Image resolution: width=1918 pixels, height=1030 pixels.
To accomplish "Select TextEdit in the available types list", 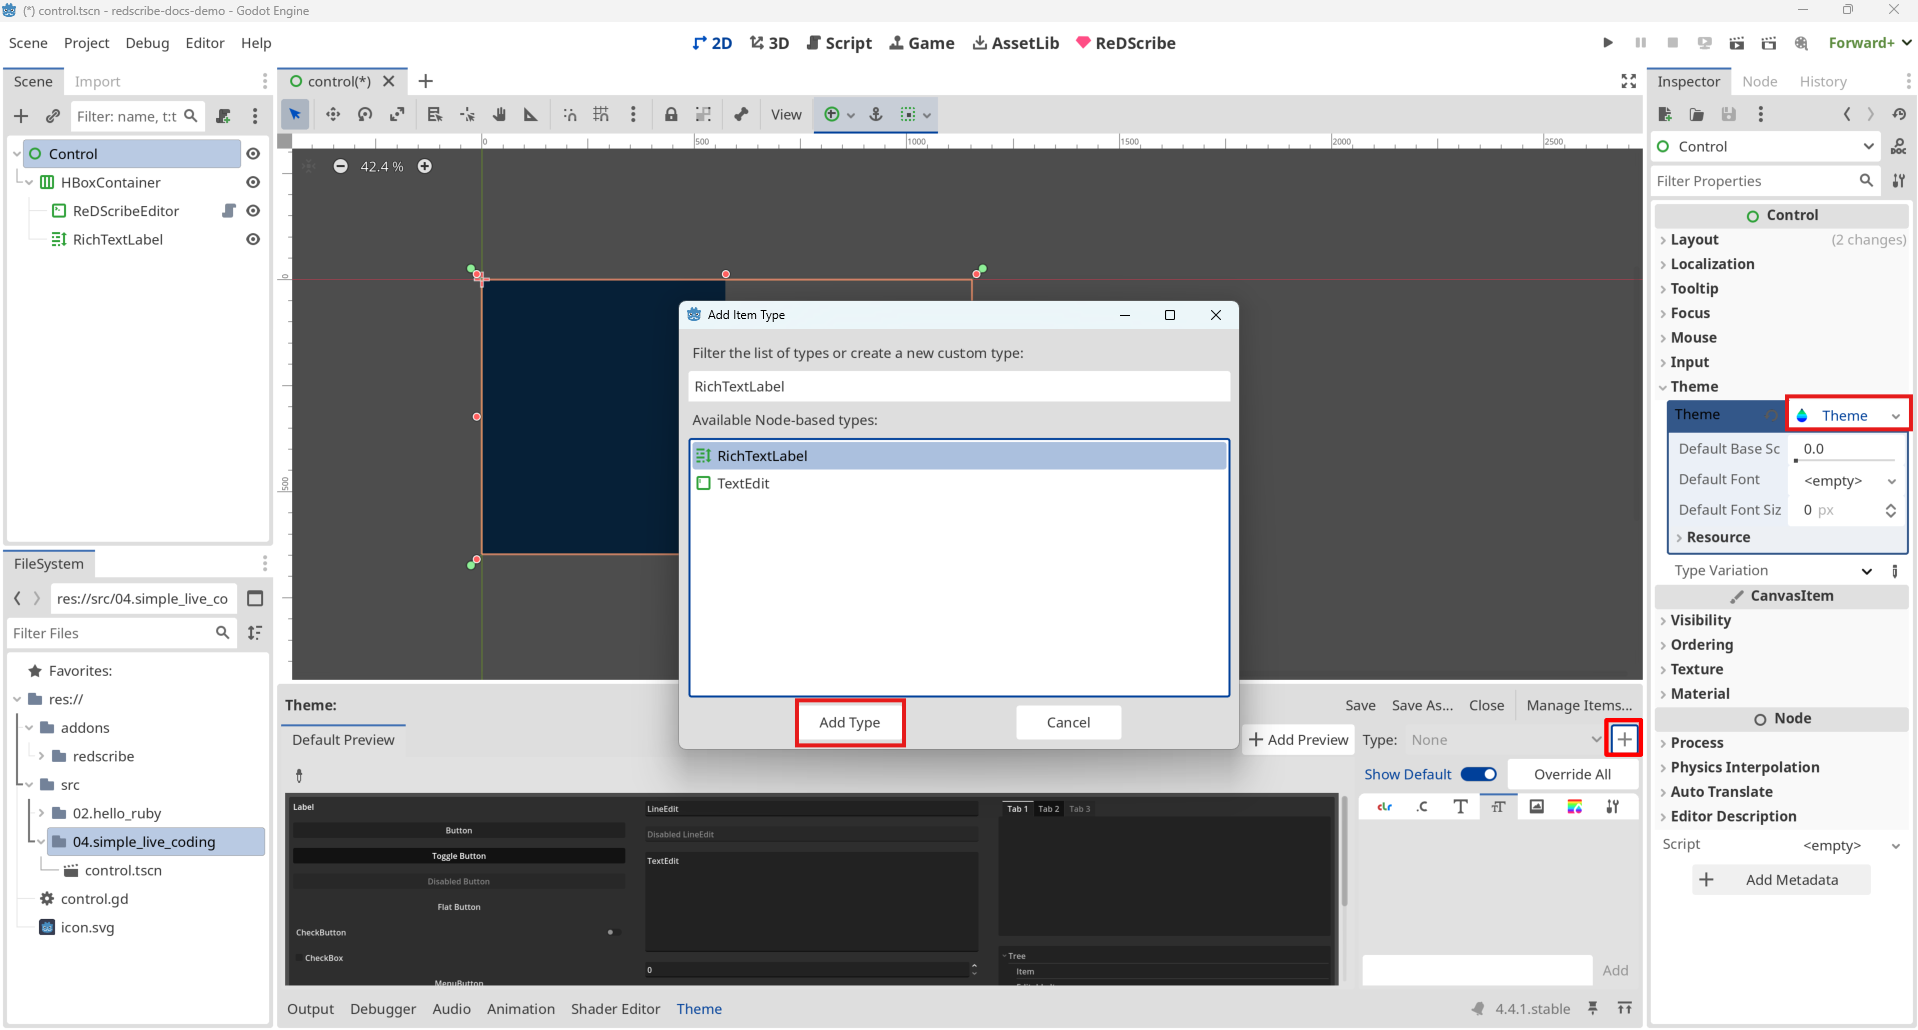I will [x=743, y=483].
